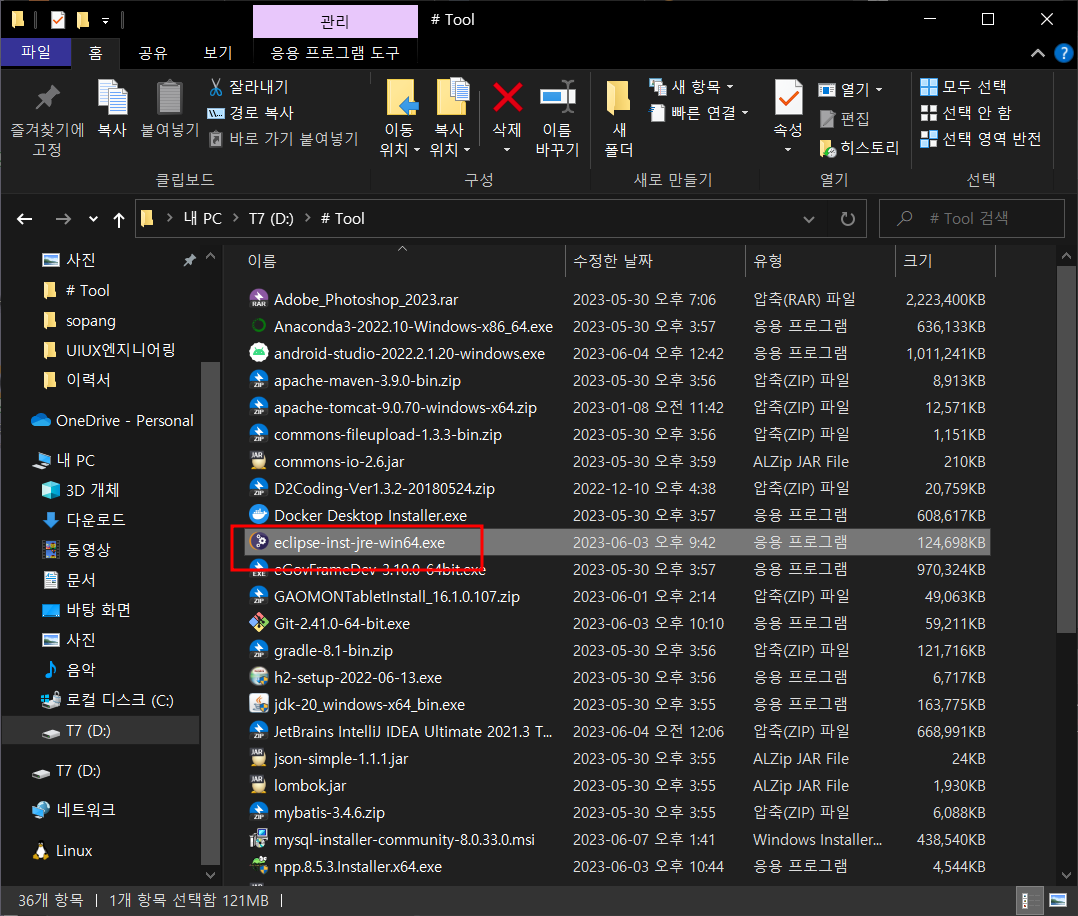
Task: Create a New folder (새 폴더)
Action: [x=618, y=119]
